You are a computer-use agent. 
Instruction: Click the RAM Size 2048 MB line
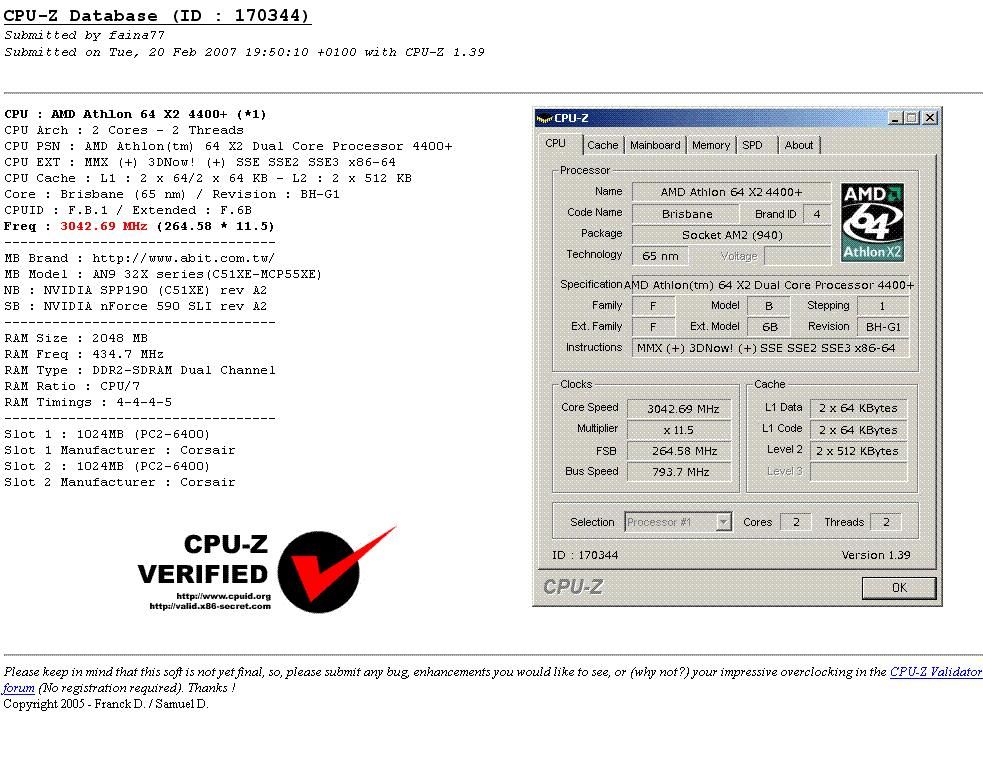(x=76, y=338)
